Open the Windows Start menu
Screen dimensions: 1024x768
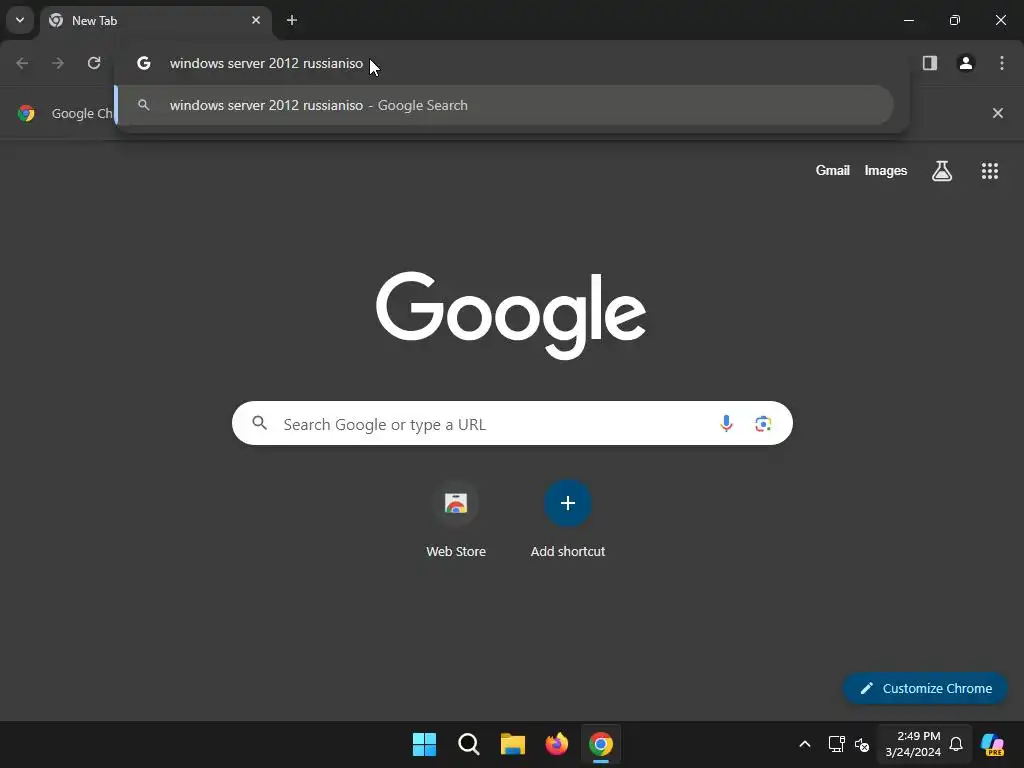pos(424,744)
